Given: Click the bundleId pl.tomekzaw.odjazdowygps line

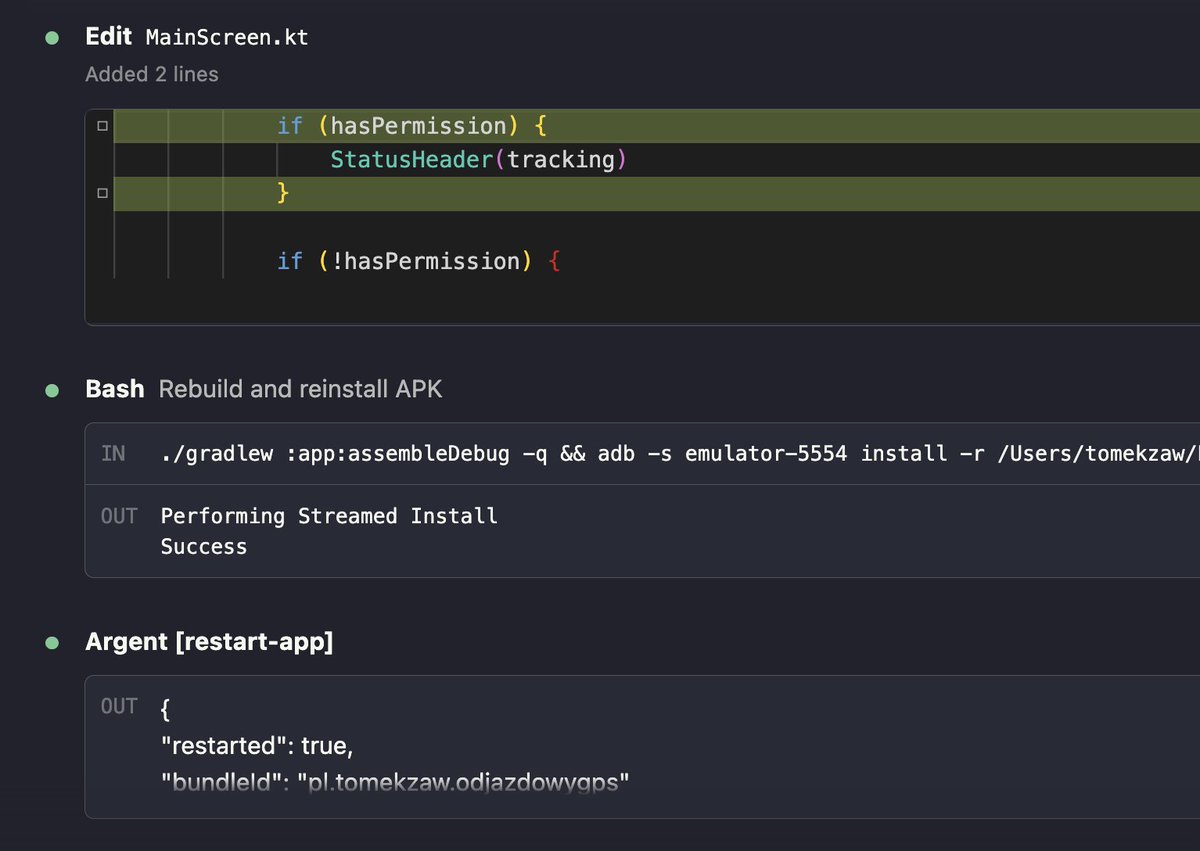Looking at the screenshot, I should pyautogui.click(x=395, y=781).
